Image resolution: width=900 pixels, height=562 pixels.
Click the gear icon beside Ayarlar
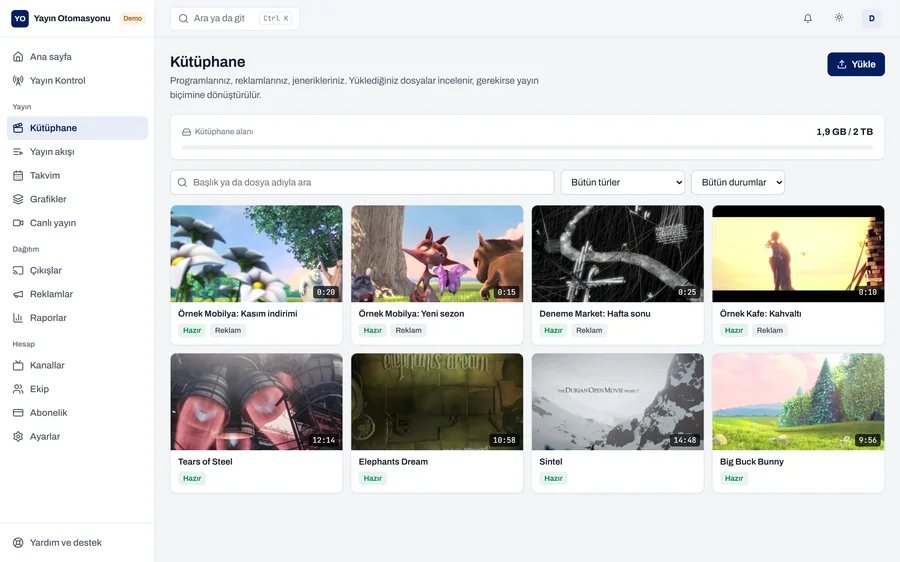coord(18,436)
